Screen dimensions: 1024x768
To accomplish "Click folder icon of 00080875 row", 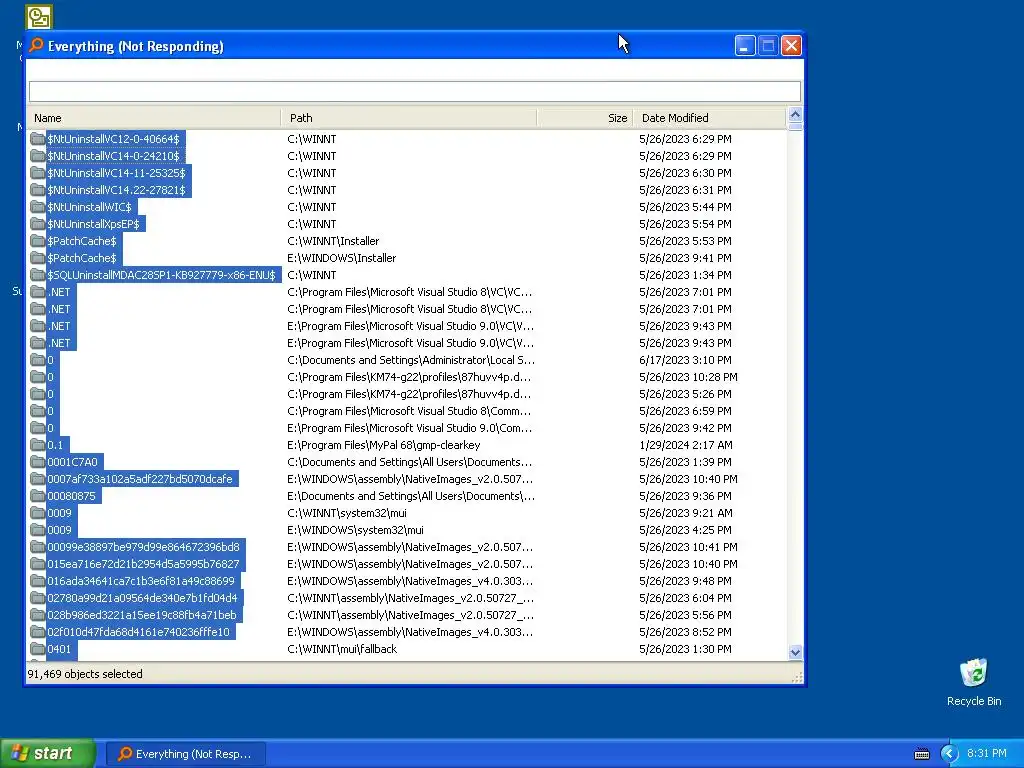I will pyautogui.click(x=37, y=496).
